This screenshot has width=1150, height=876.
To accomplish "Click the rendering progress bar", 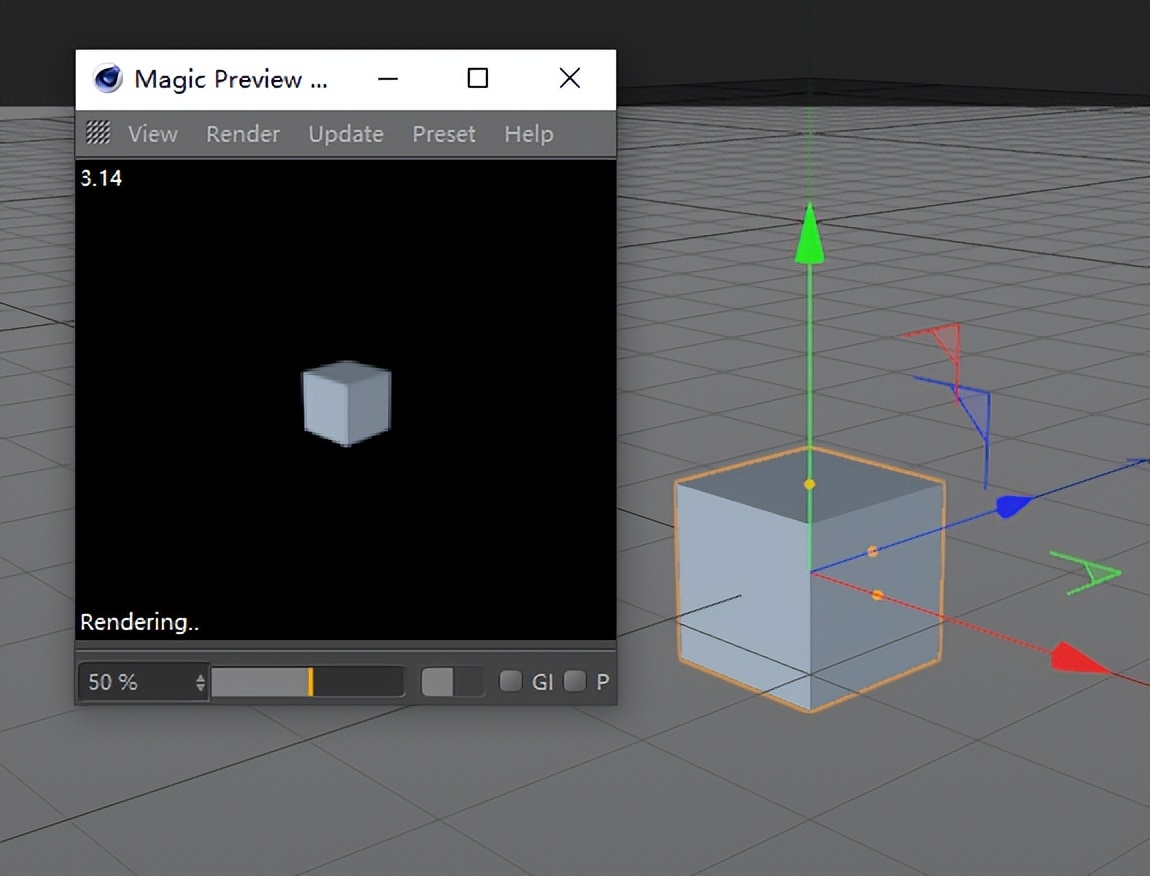I will [x=310, y=681].
